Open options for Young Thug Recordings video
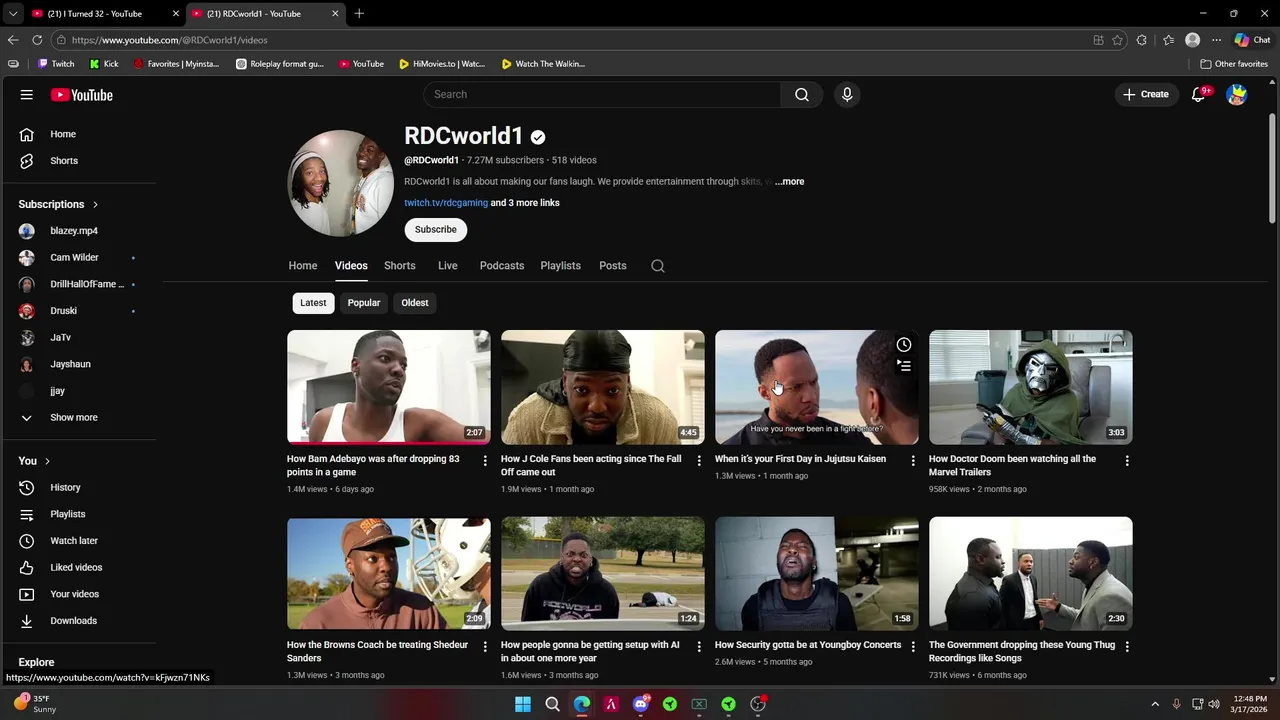Viewport: 1280px width, 720px height. pyautogui.click(x=1127, y=646)
